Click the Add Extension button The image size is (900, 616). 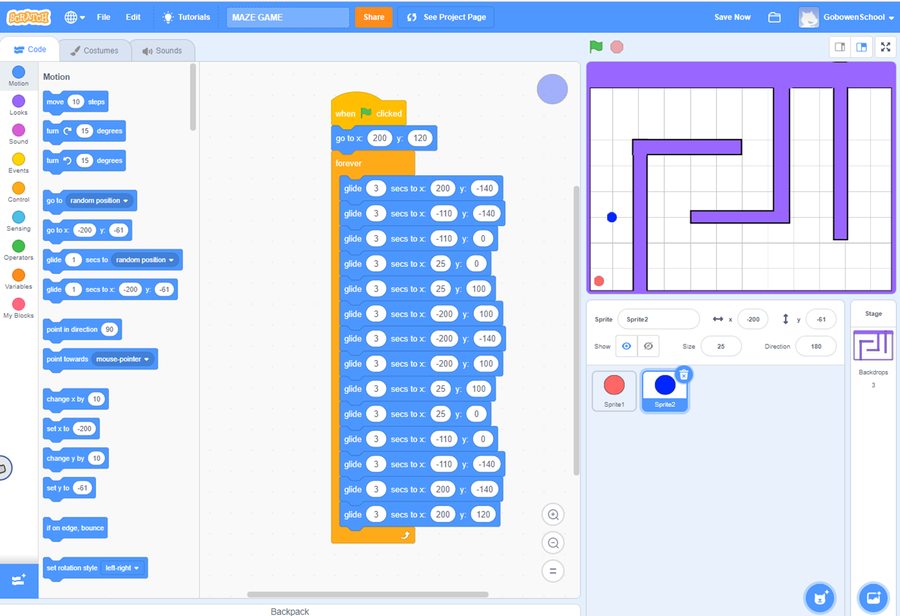point(18,580)
